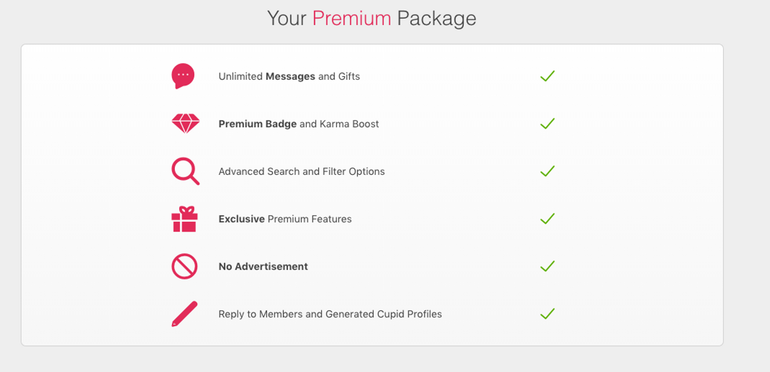Select the Exclusive Premium Features text
Viewport: 770px width, 372px height.
pos(285,219)
